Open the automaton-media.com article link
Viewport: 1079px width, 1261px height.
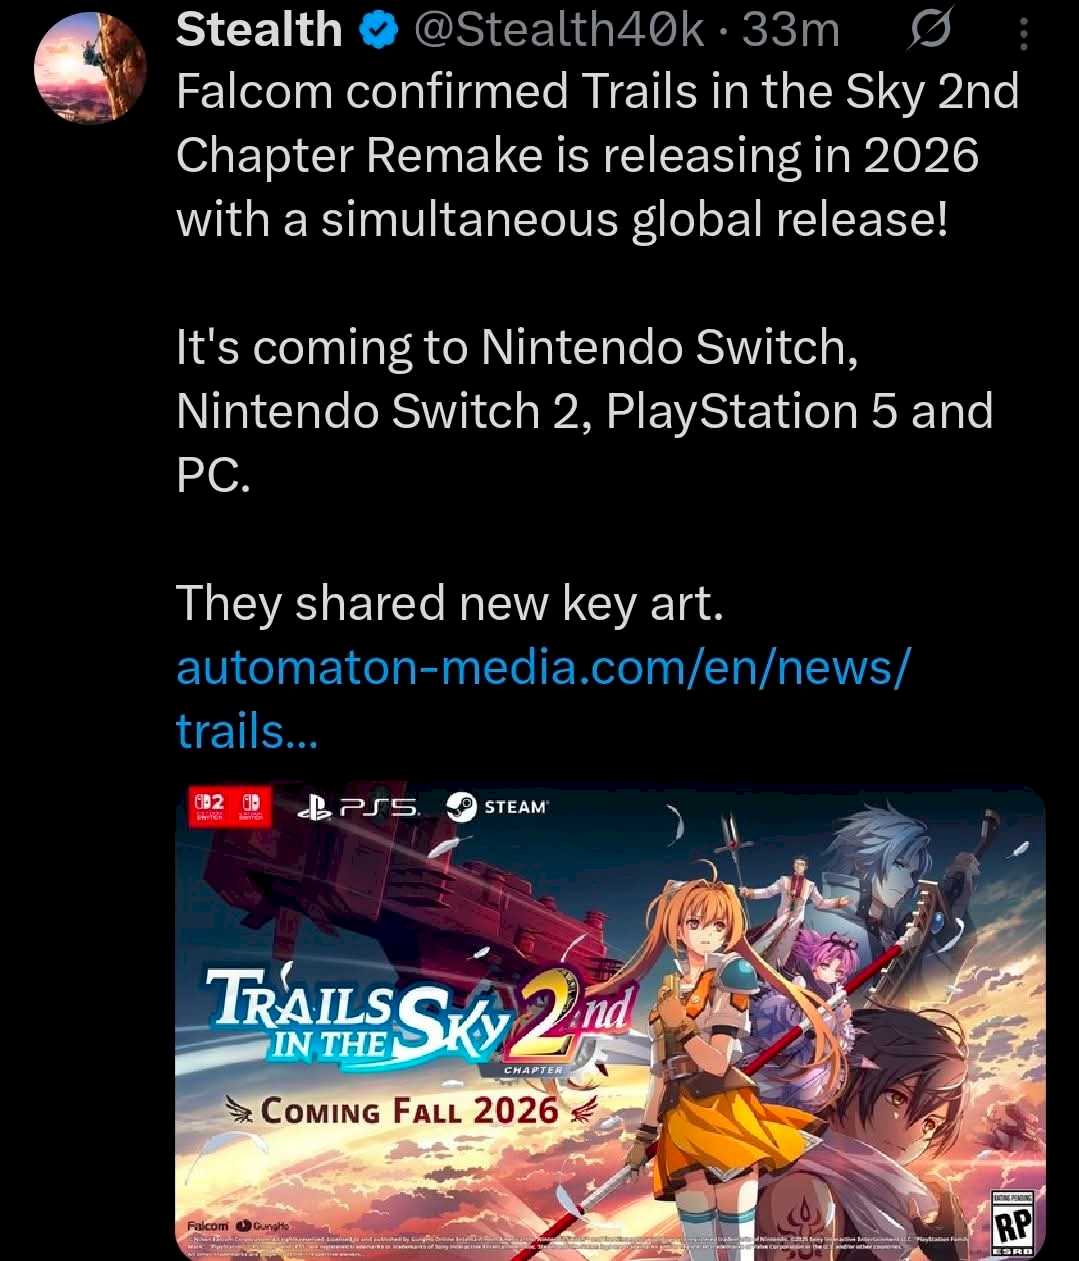pos(543,698)
